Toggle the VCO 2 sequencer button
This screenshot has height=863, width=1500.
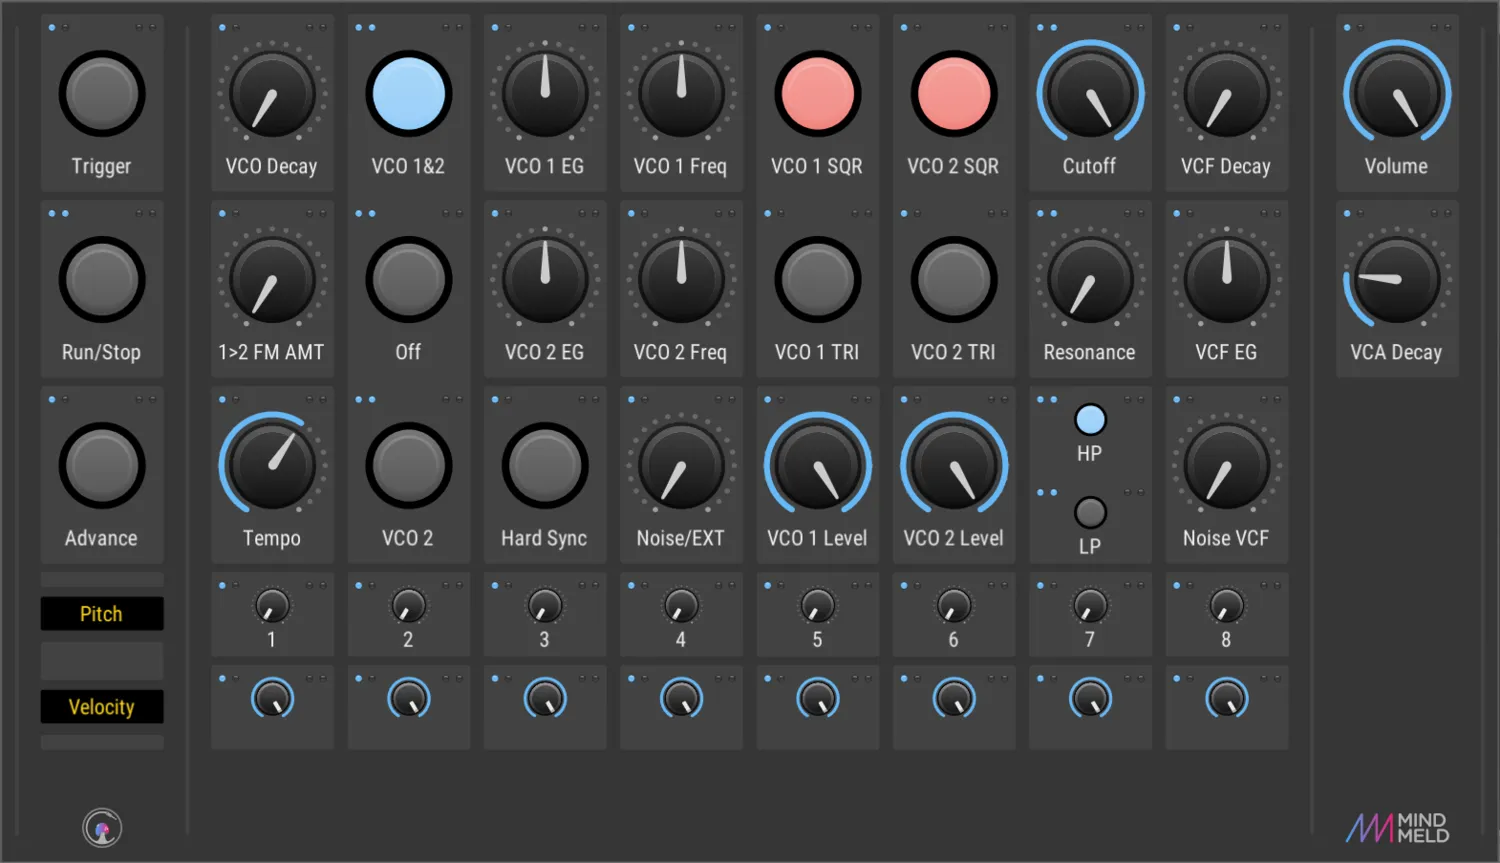409,466
